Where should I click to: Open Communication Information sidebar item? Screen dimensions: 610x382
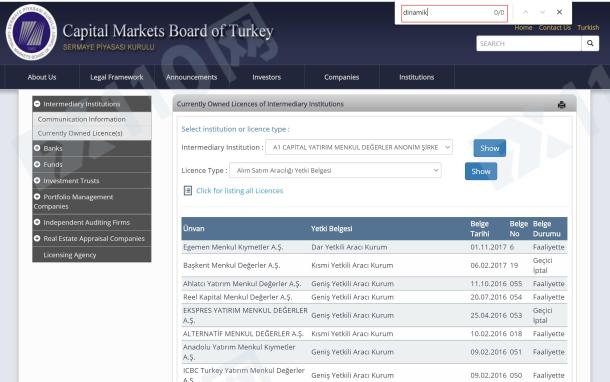[x=82, y=119]
